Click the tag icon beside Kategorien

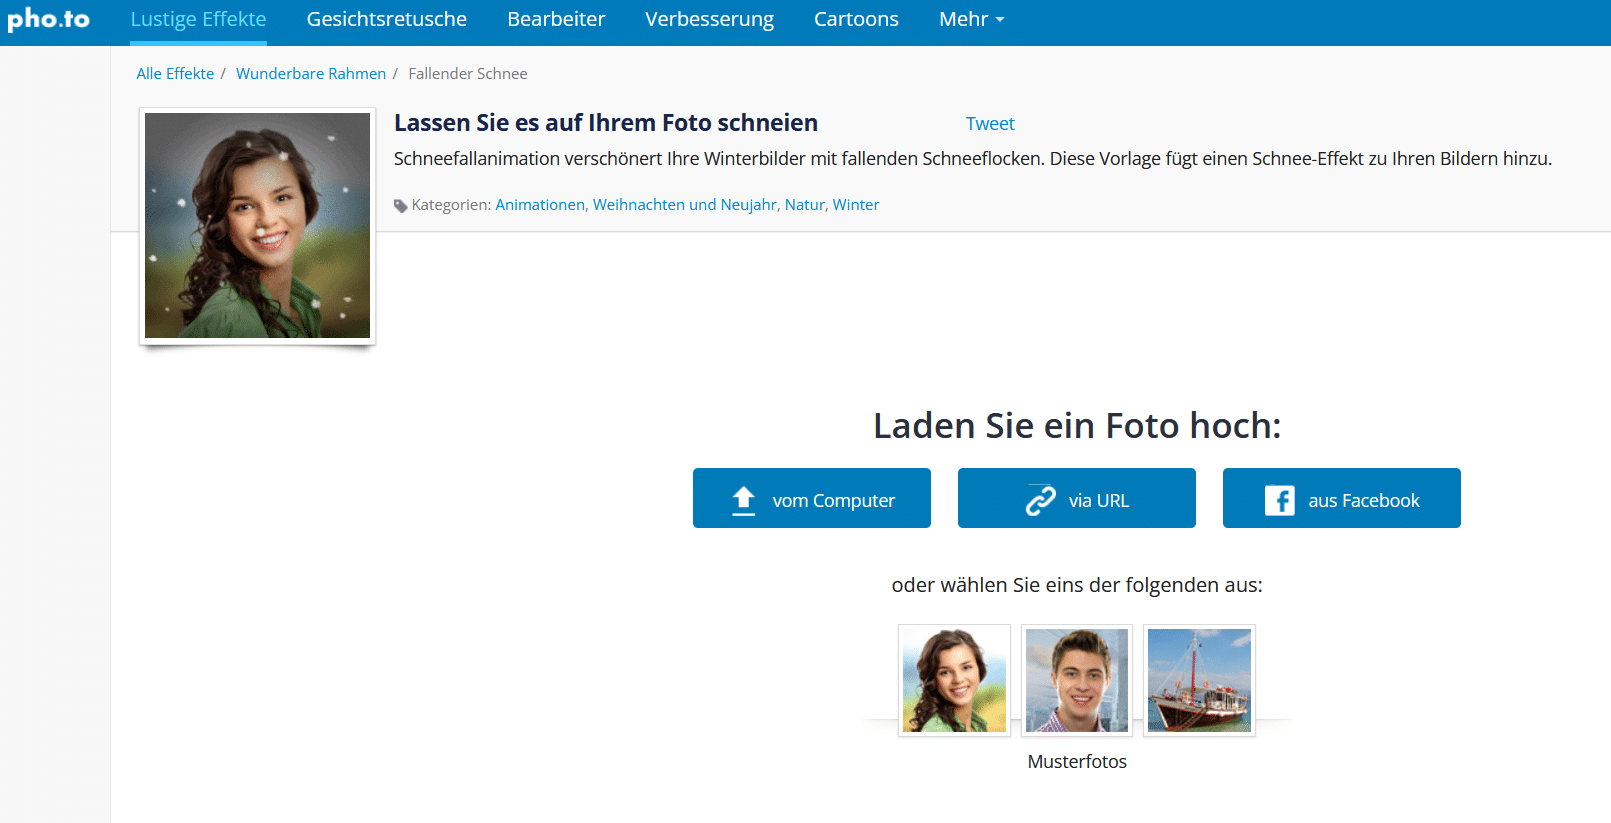click(401, 206)
